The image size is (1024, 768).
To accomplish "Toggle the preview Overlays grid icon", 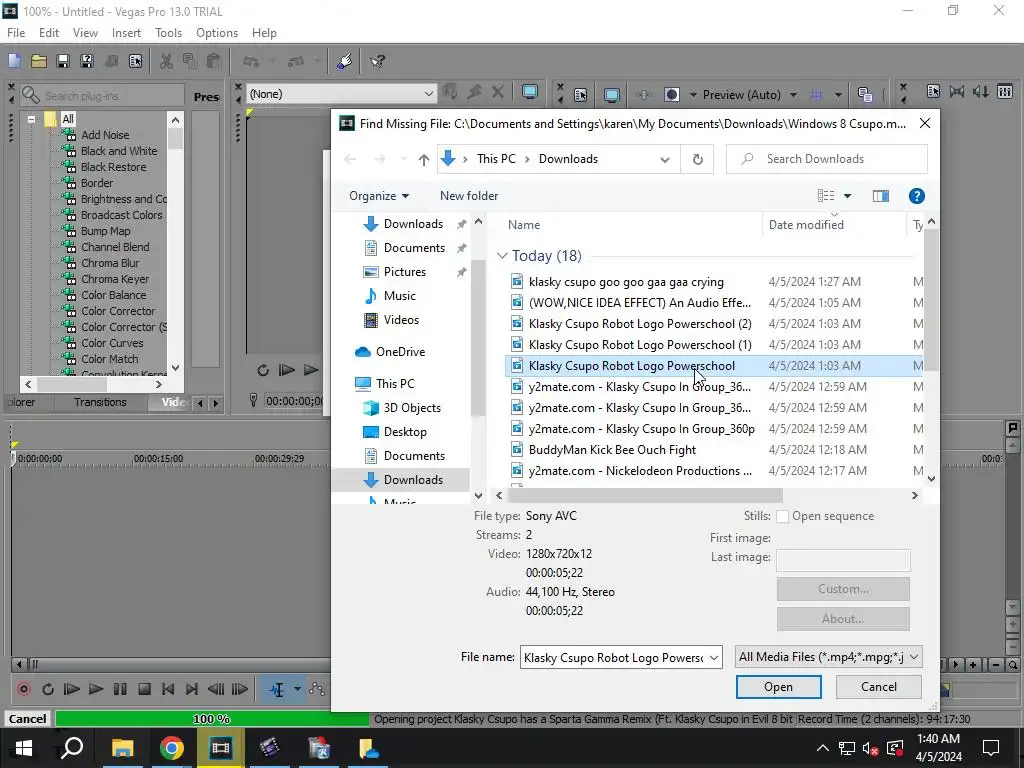I will pyautogui.click(x=816, y=95).
